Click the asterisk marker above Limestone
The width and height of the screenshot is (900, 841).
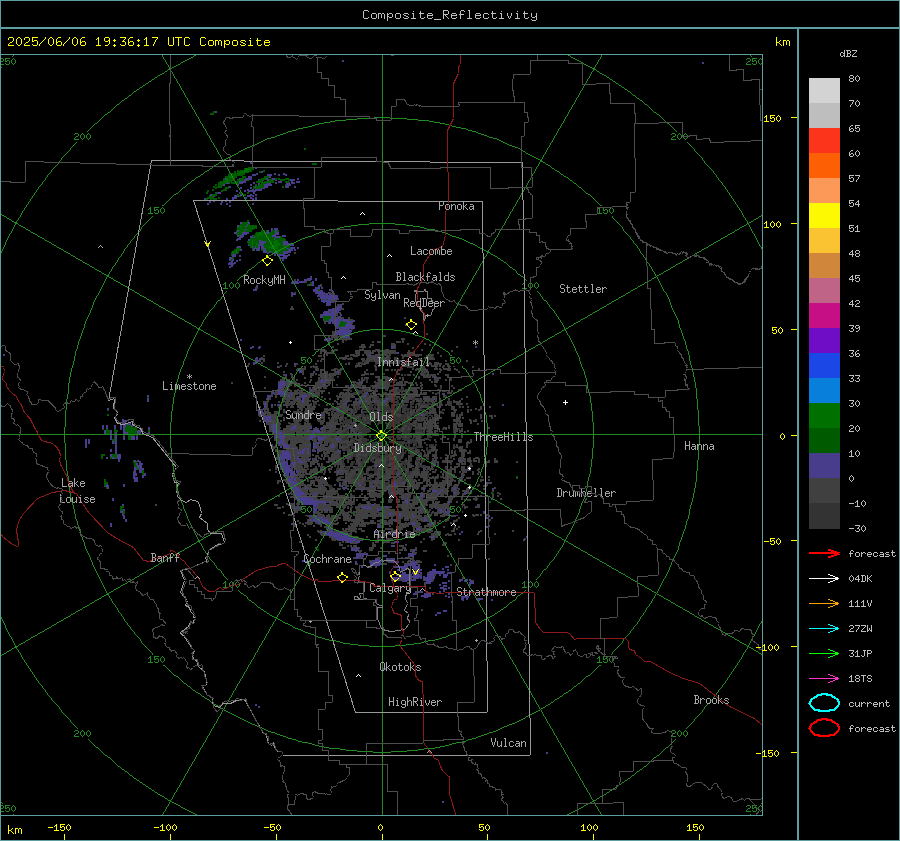(x=189, y=377)
